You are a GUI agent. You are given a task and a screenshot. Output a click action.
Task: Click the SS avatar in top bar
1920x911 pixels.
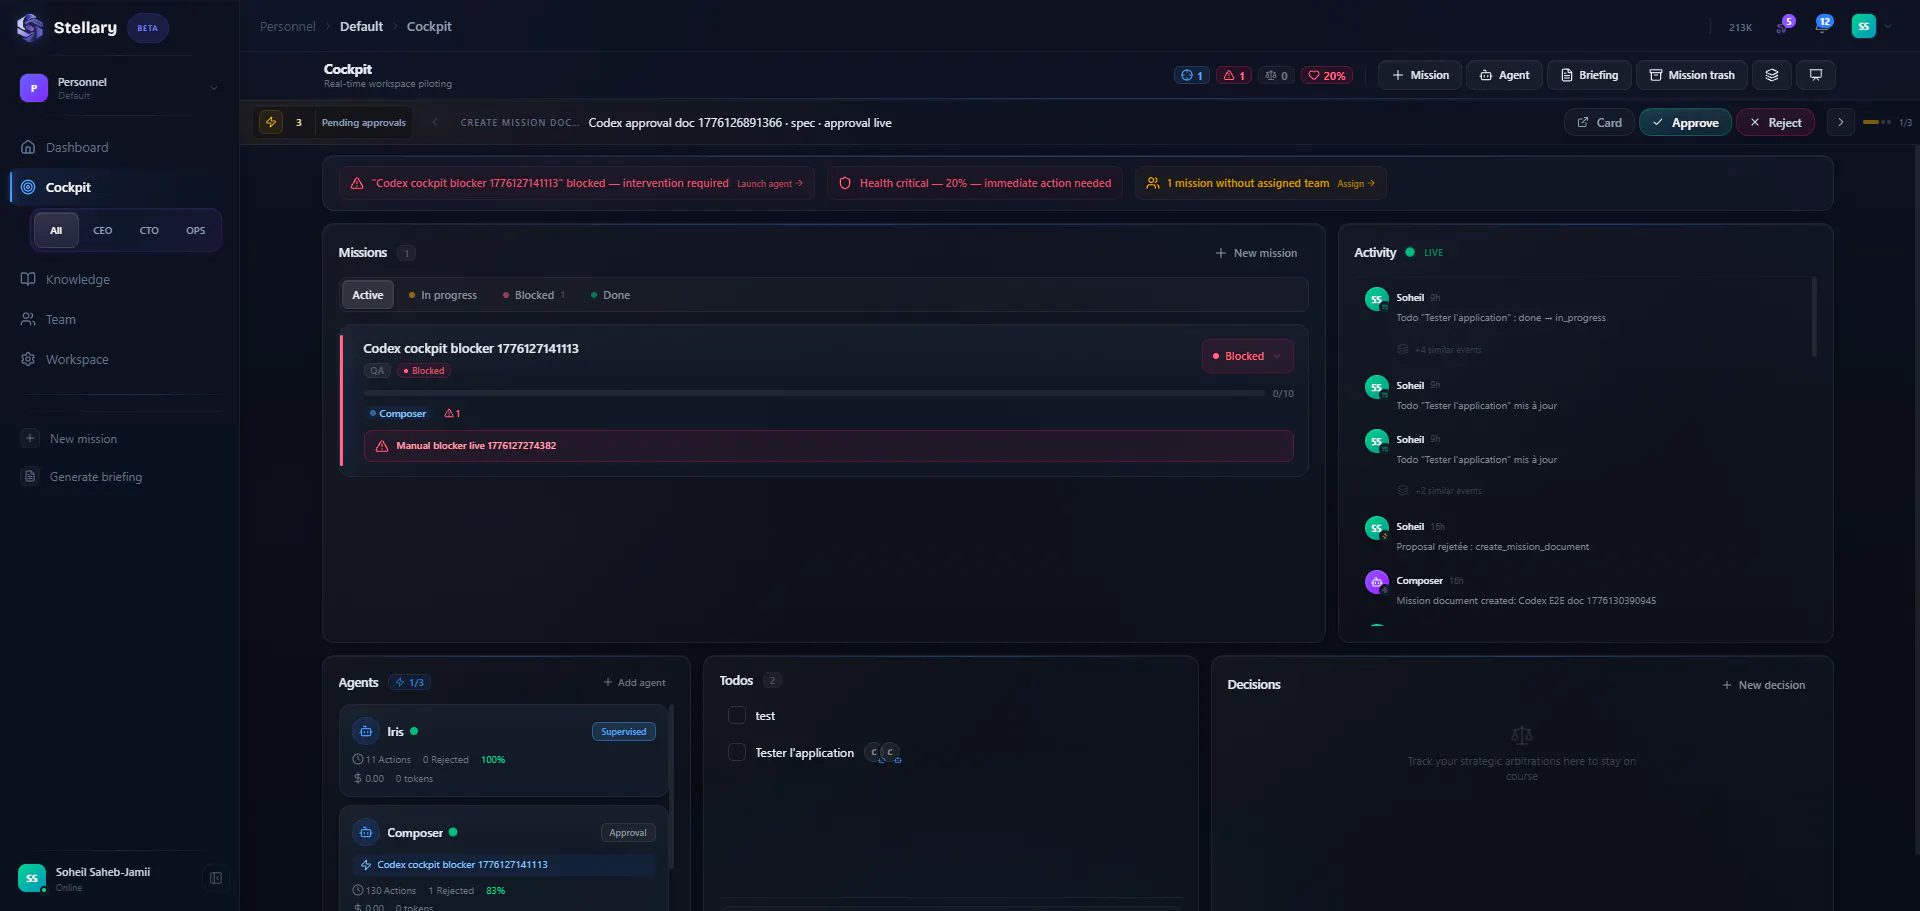point(1863,26)
